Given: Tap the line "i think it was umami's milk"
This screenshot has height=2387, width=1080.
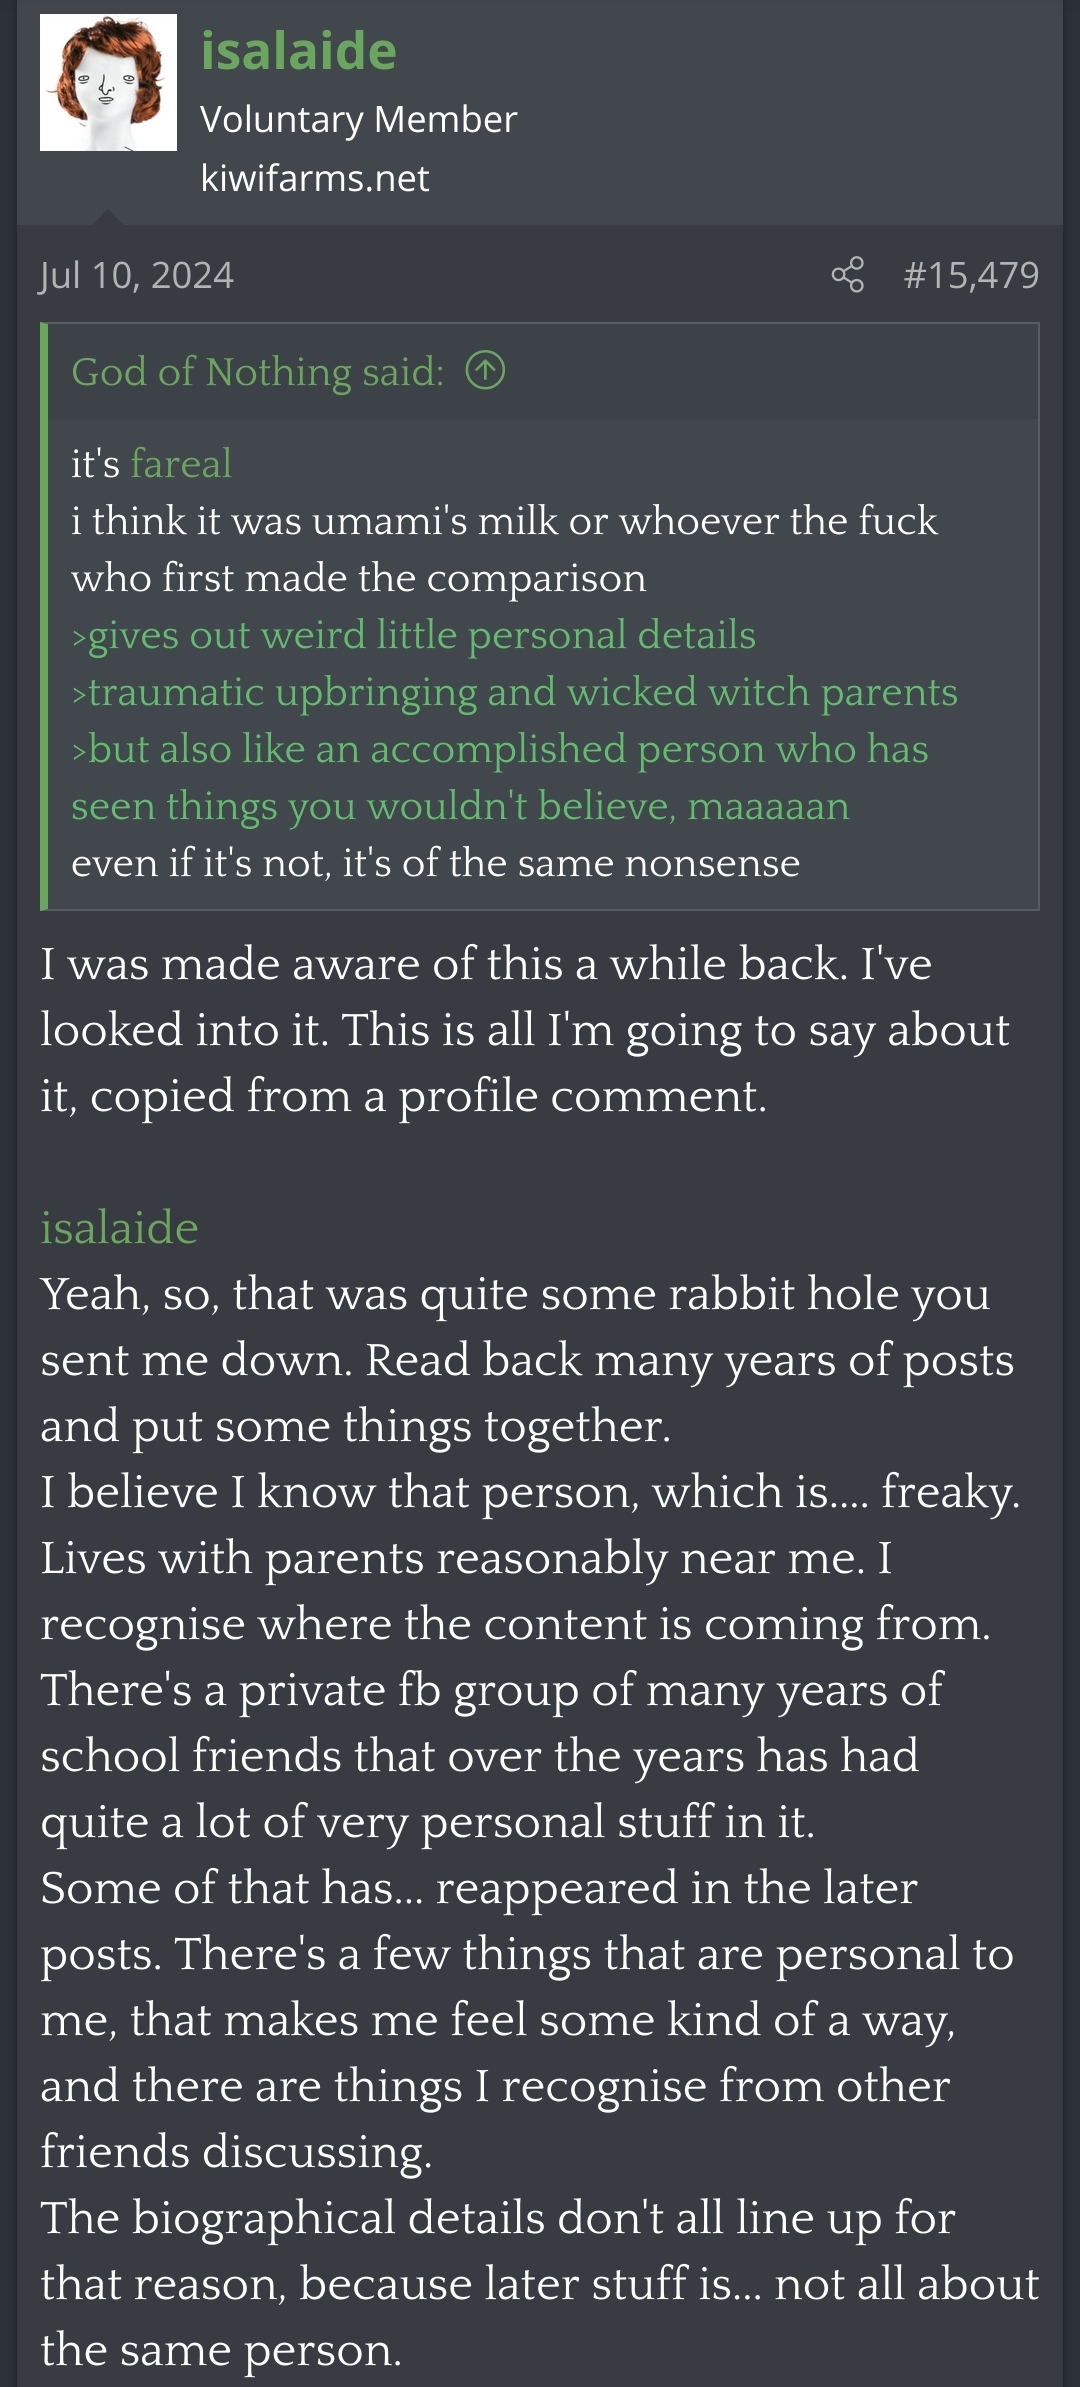Looking at the screenshot, I should pos(503,521).
